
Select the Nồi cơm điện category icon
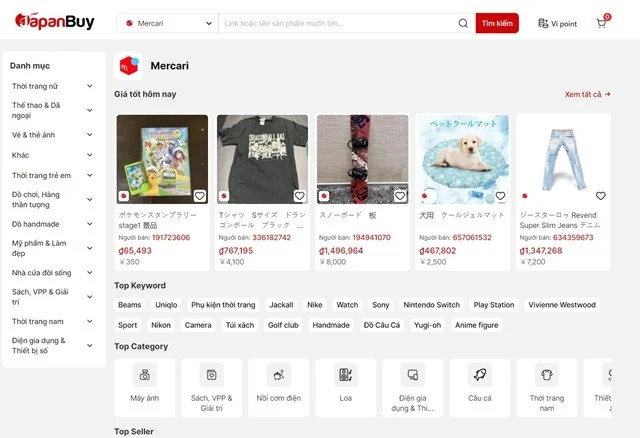[279, 374]
